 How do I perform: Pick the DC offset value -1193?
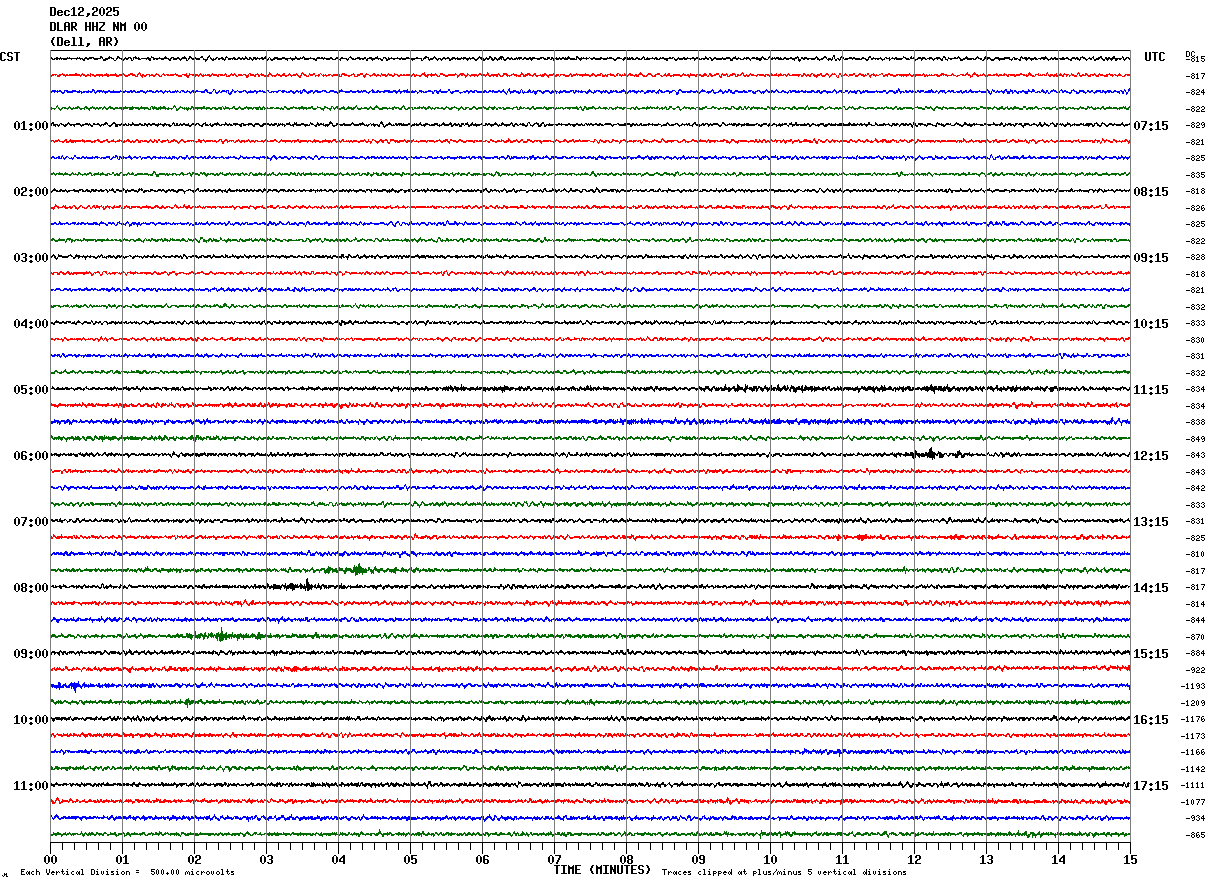tap(1194, 687)
